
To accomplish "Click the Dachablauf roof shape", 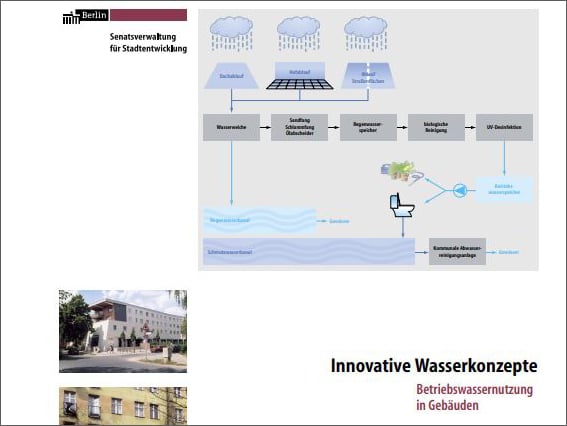I will tap(231, 76).
